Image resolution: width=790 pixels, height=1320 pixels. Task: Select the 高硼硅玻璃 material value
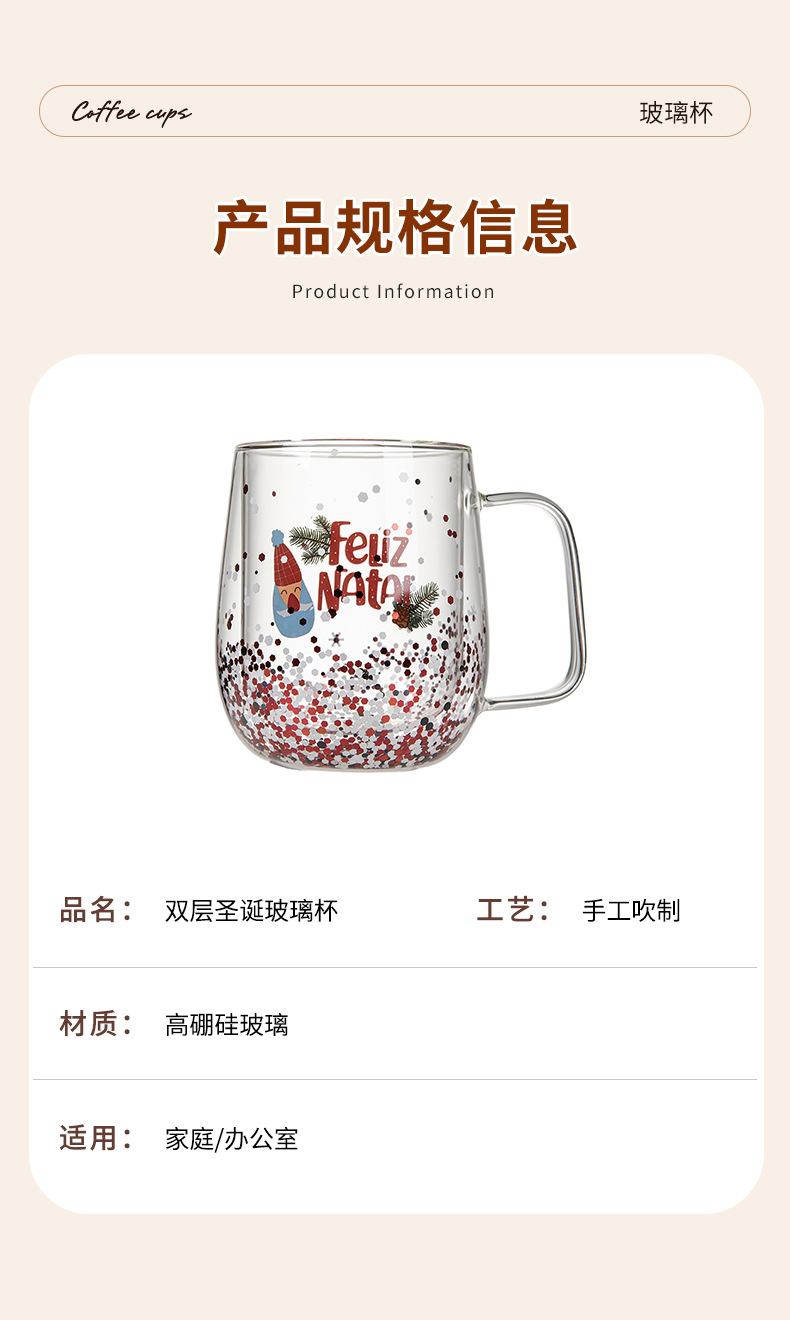coord(227,1025)
